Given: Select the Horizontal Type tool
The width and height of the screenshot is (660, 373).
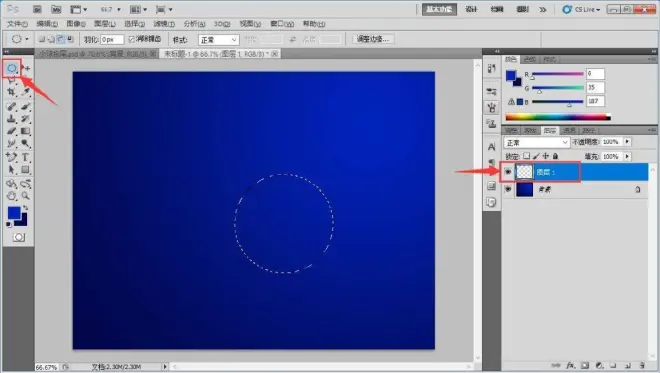Looking at the screenshot, I should 25,157.
